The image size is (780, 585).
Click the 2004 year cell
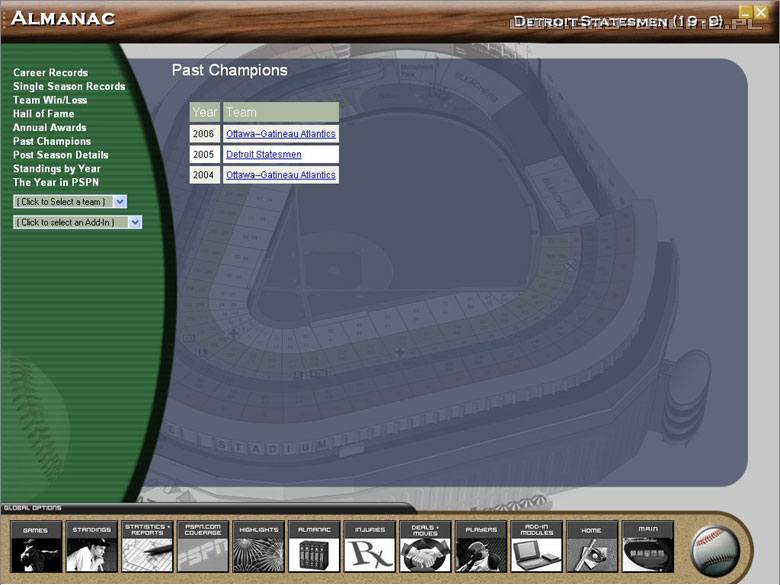[204, 175]
